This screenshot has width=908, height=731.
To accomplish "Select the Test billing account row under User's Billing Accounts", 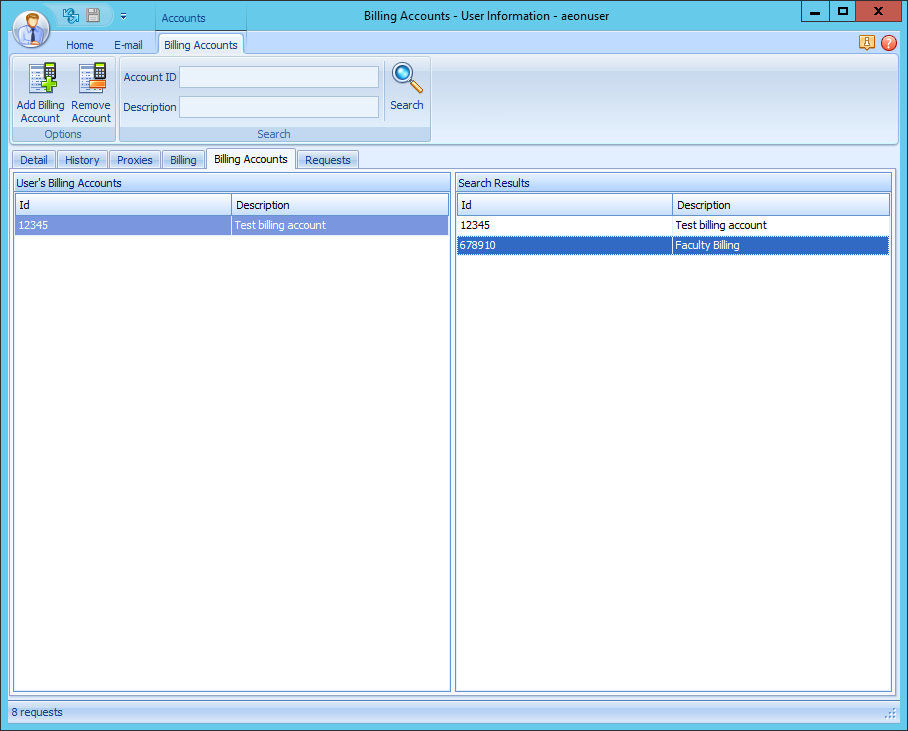I will tap(230, 225).
